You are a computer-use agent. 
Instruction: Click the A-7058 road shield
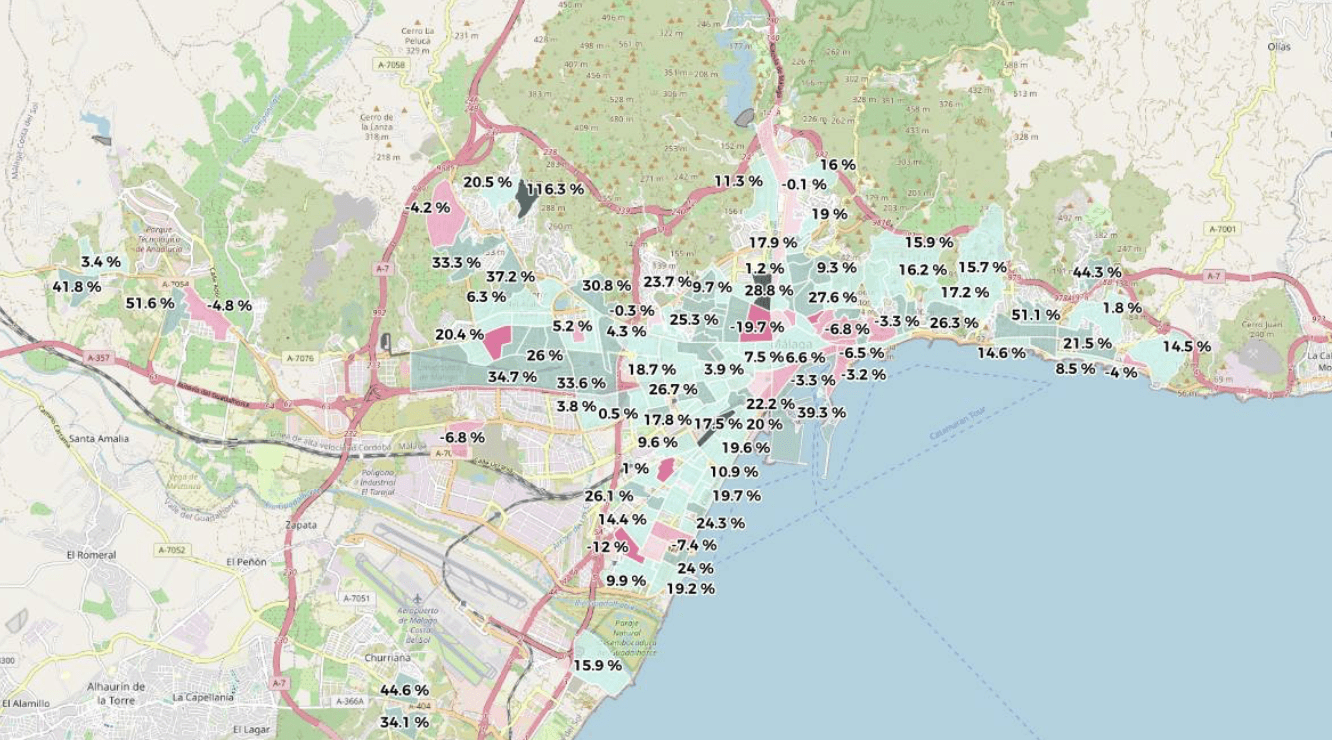(393, 64)
